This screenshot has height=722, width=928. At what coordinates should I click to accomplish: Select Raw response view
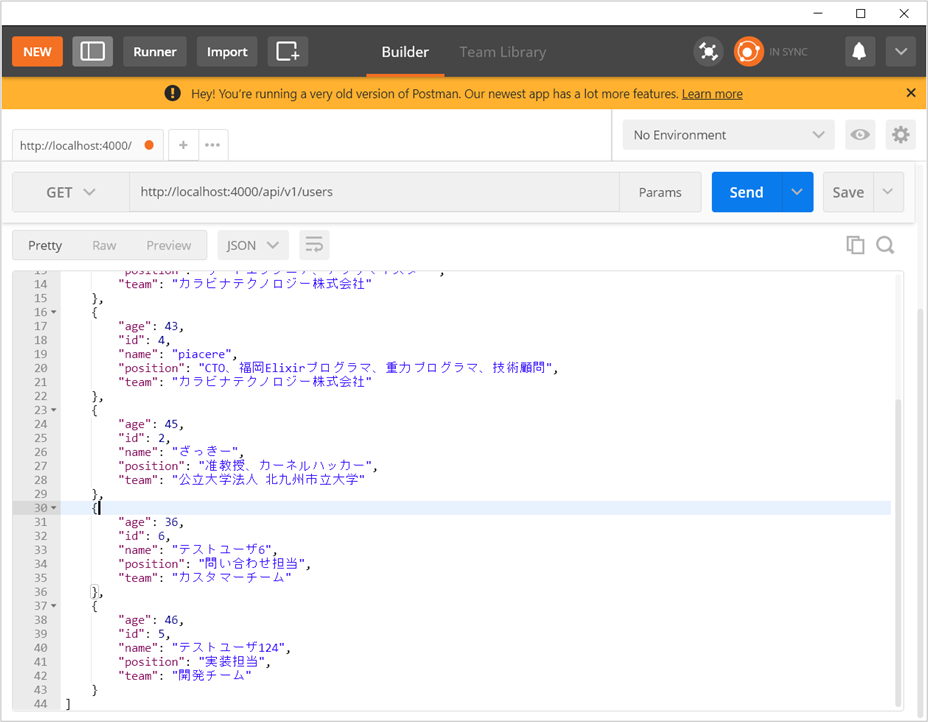click(x=104, y=246)
